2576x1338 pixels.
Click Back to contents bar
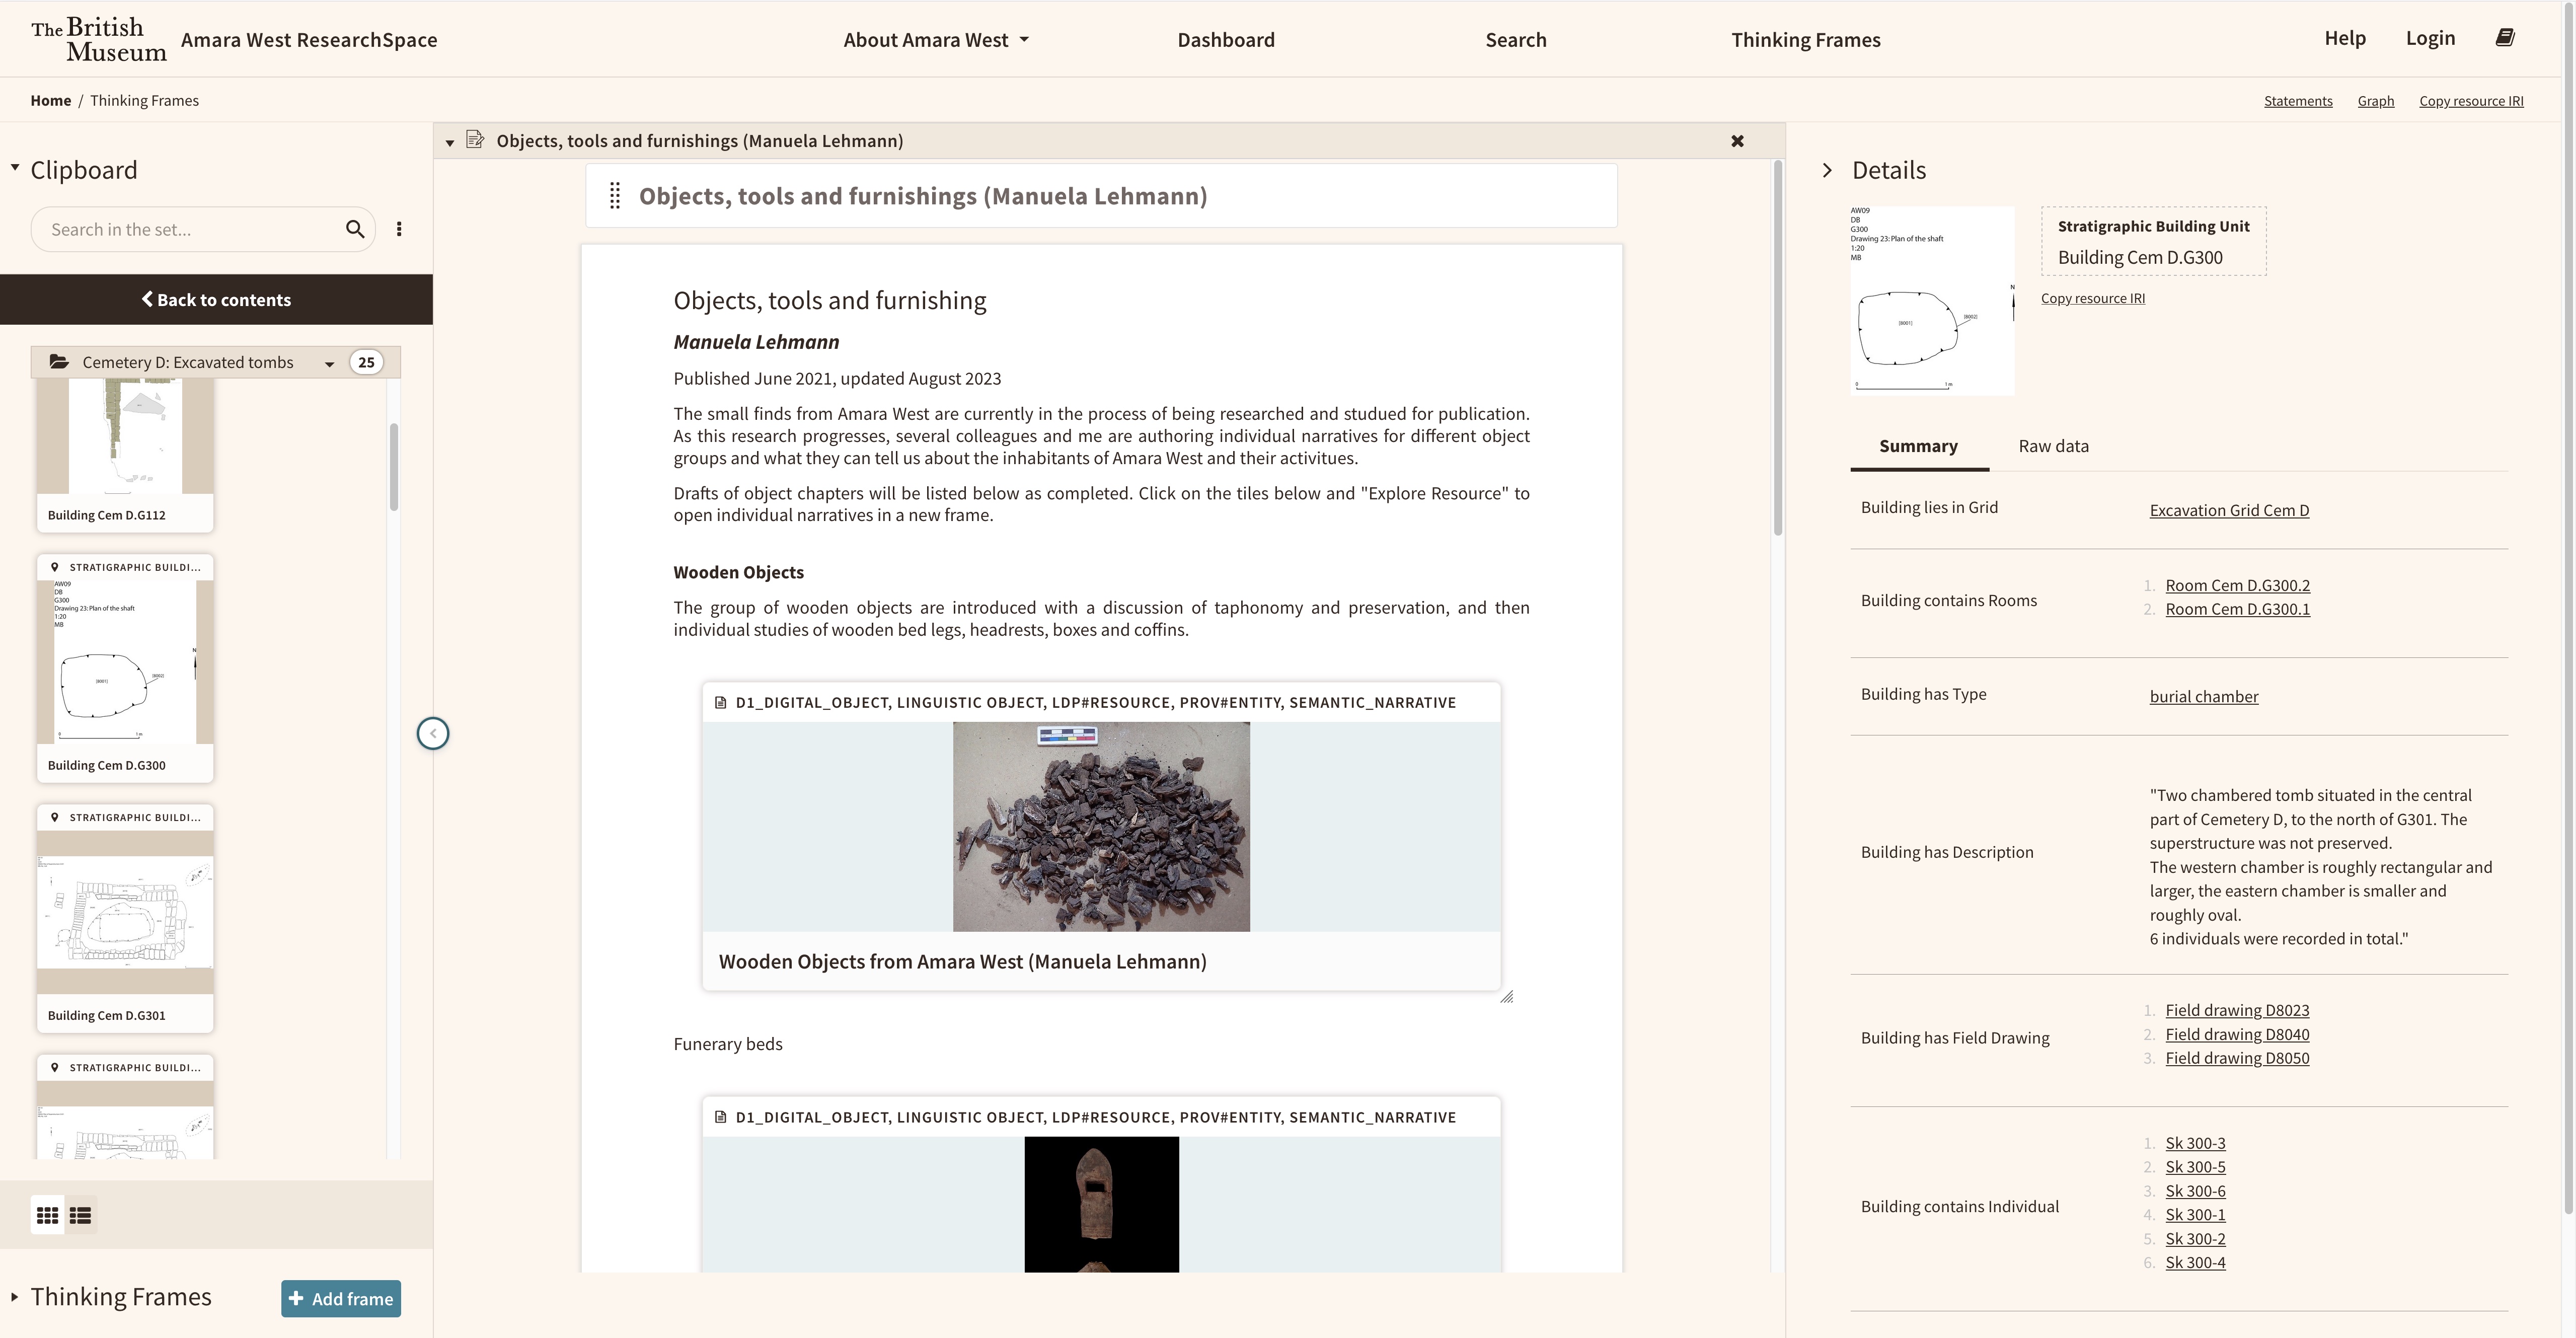point(216,300)
